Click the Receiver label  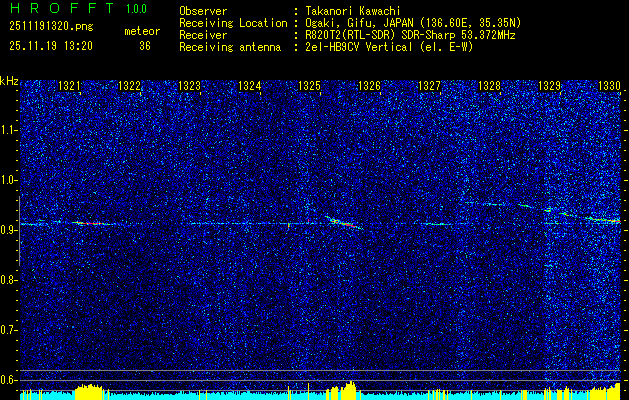(x=203, y=35)
